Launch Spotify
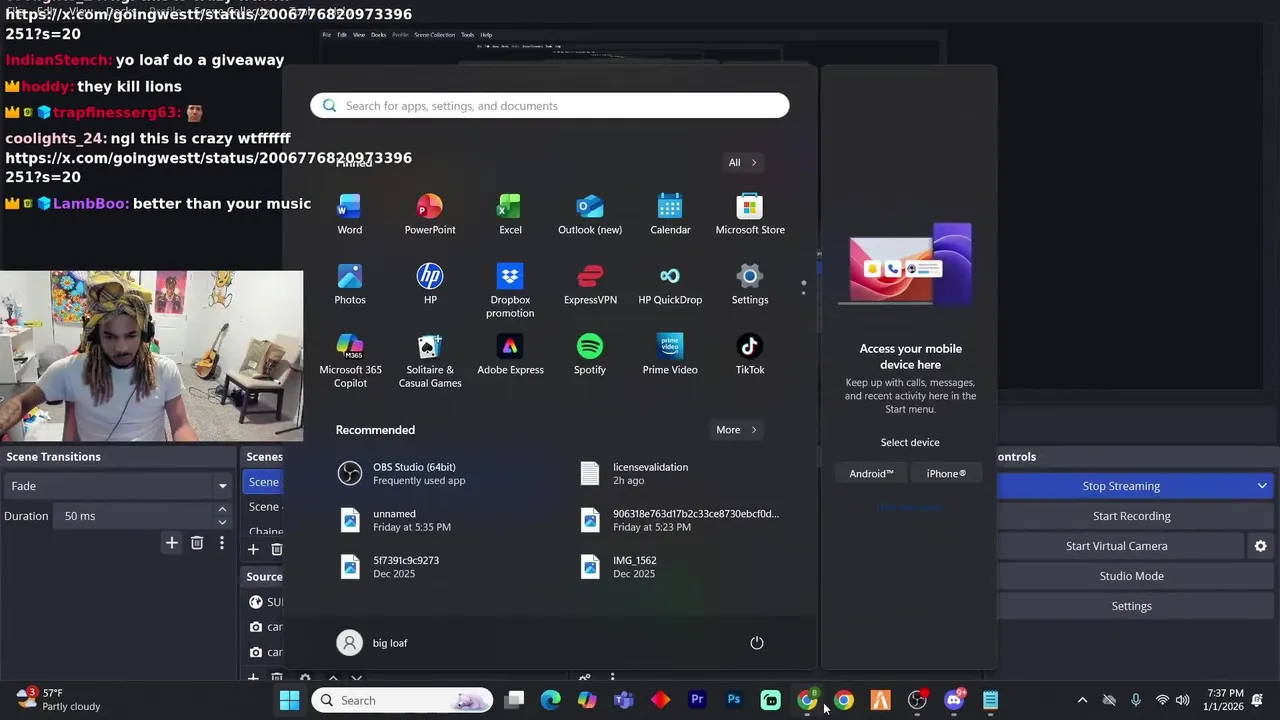 click(x=590, y=355)
